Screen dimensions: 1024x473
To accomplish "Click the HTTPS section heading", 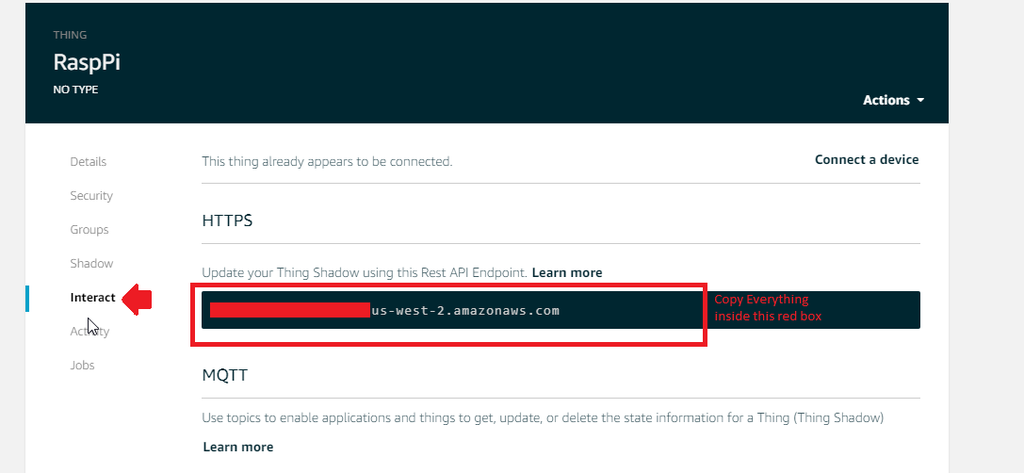I will pos(227,220).
